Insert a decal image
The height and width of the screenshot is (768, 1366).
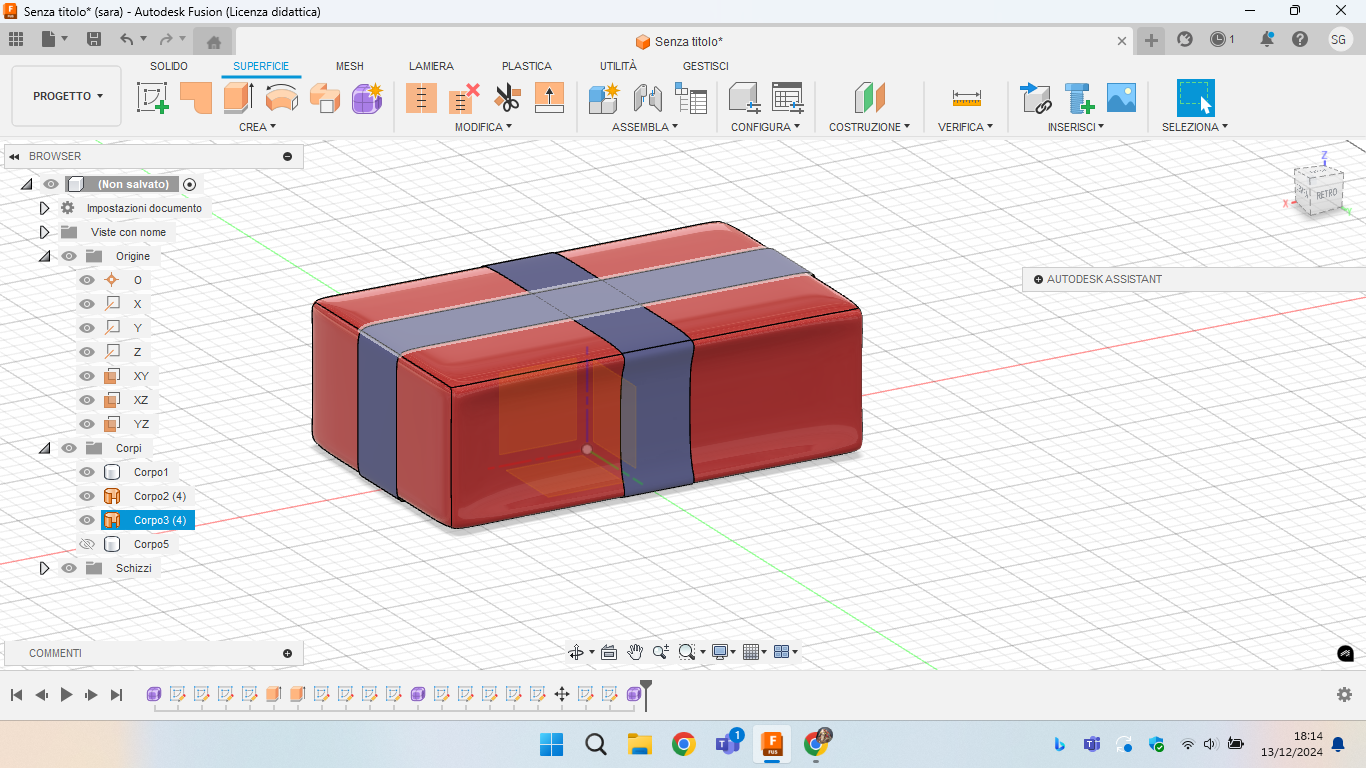1121,98
